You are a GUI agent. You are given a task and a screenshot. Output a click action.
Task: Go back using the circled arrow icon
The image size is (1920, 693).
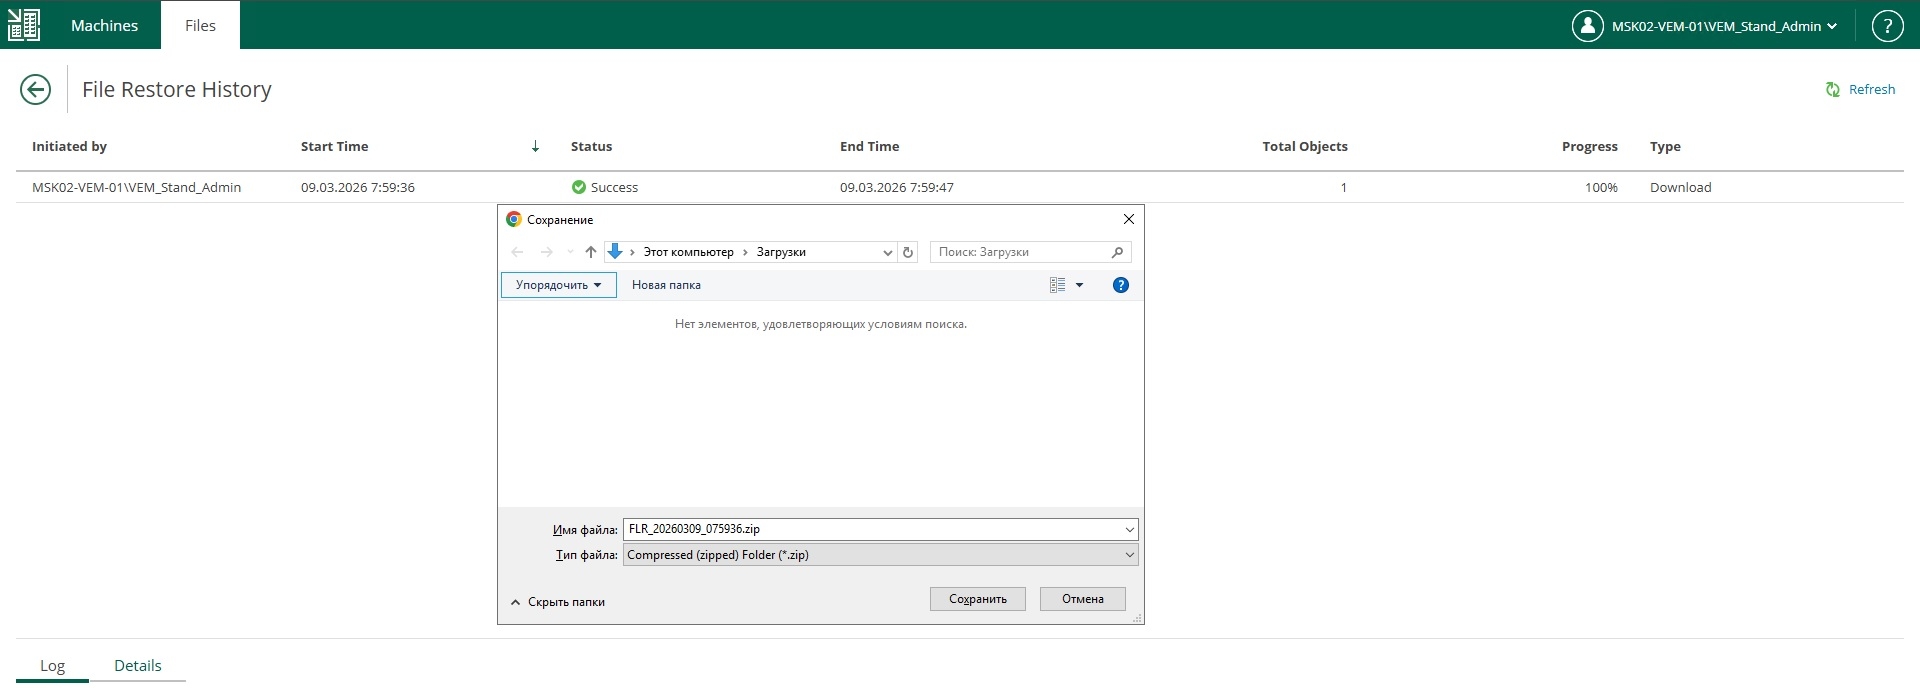(x=35, y=90)
